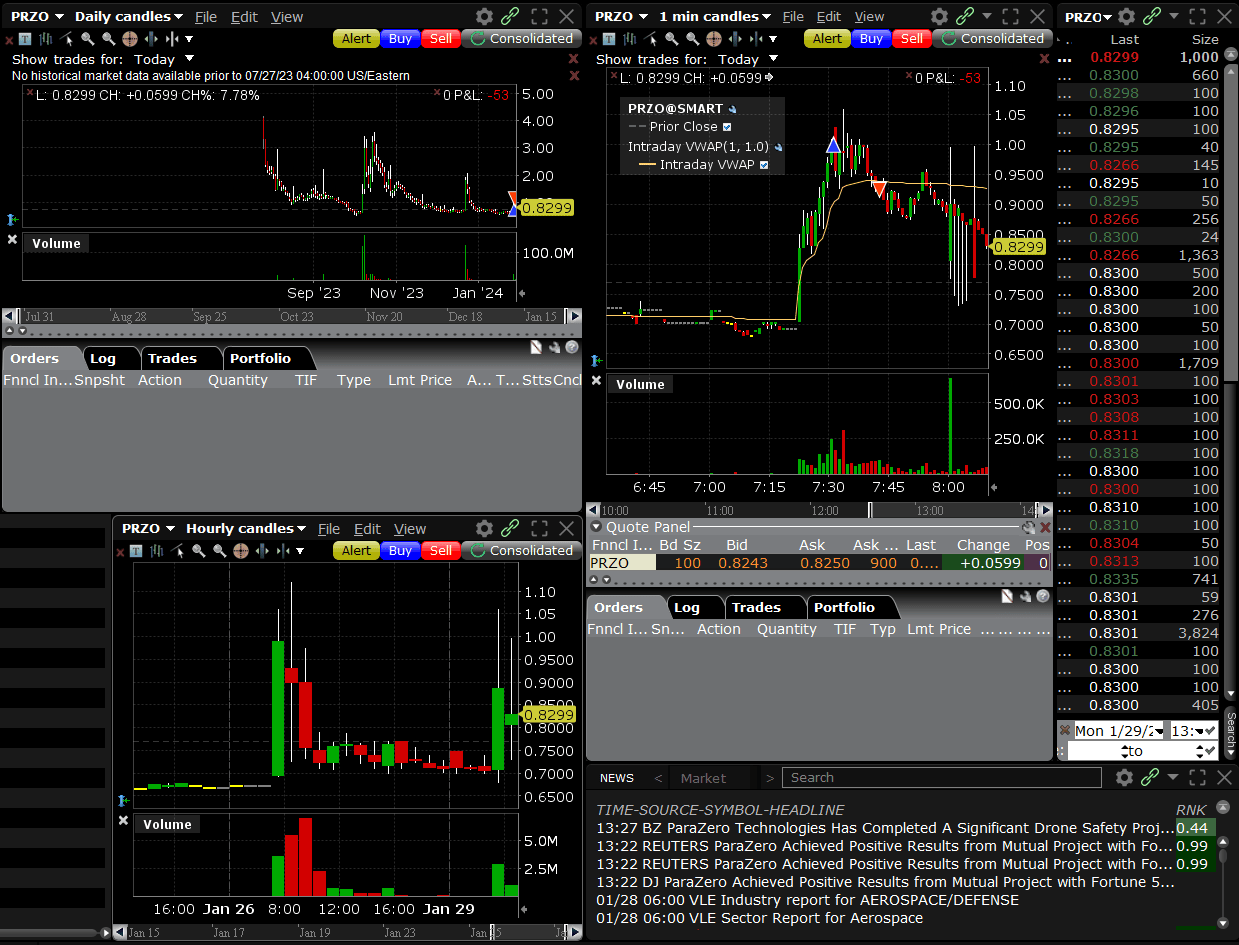Open settings gear of Hourly candles chart
1239x945 pixels.
pos(484,528)
